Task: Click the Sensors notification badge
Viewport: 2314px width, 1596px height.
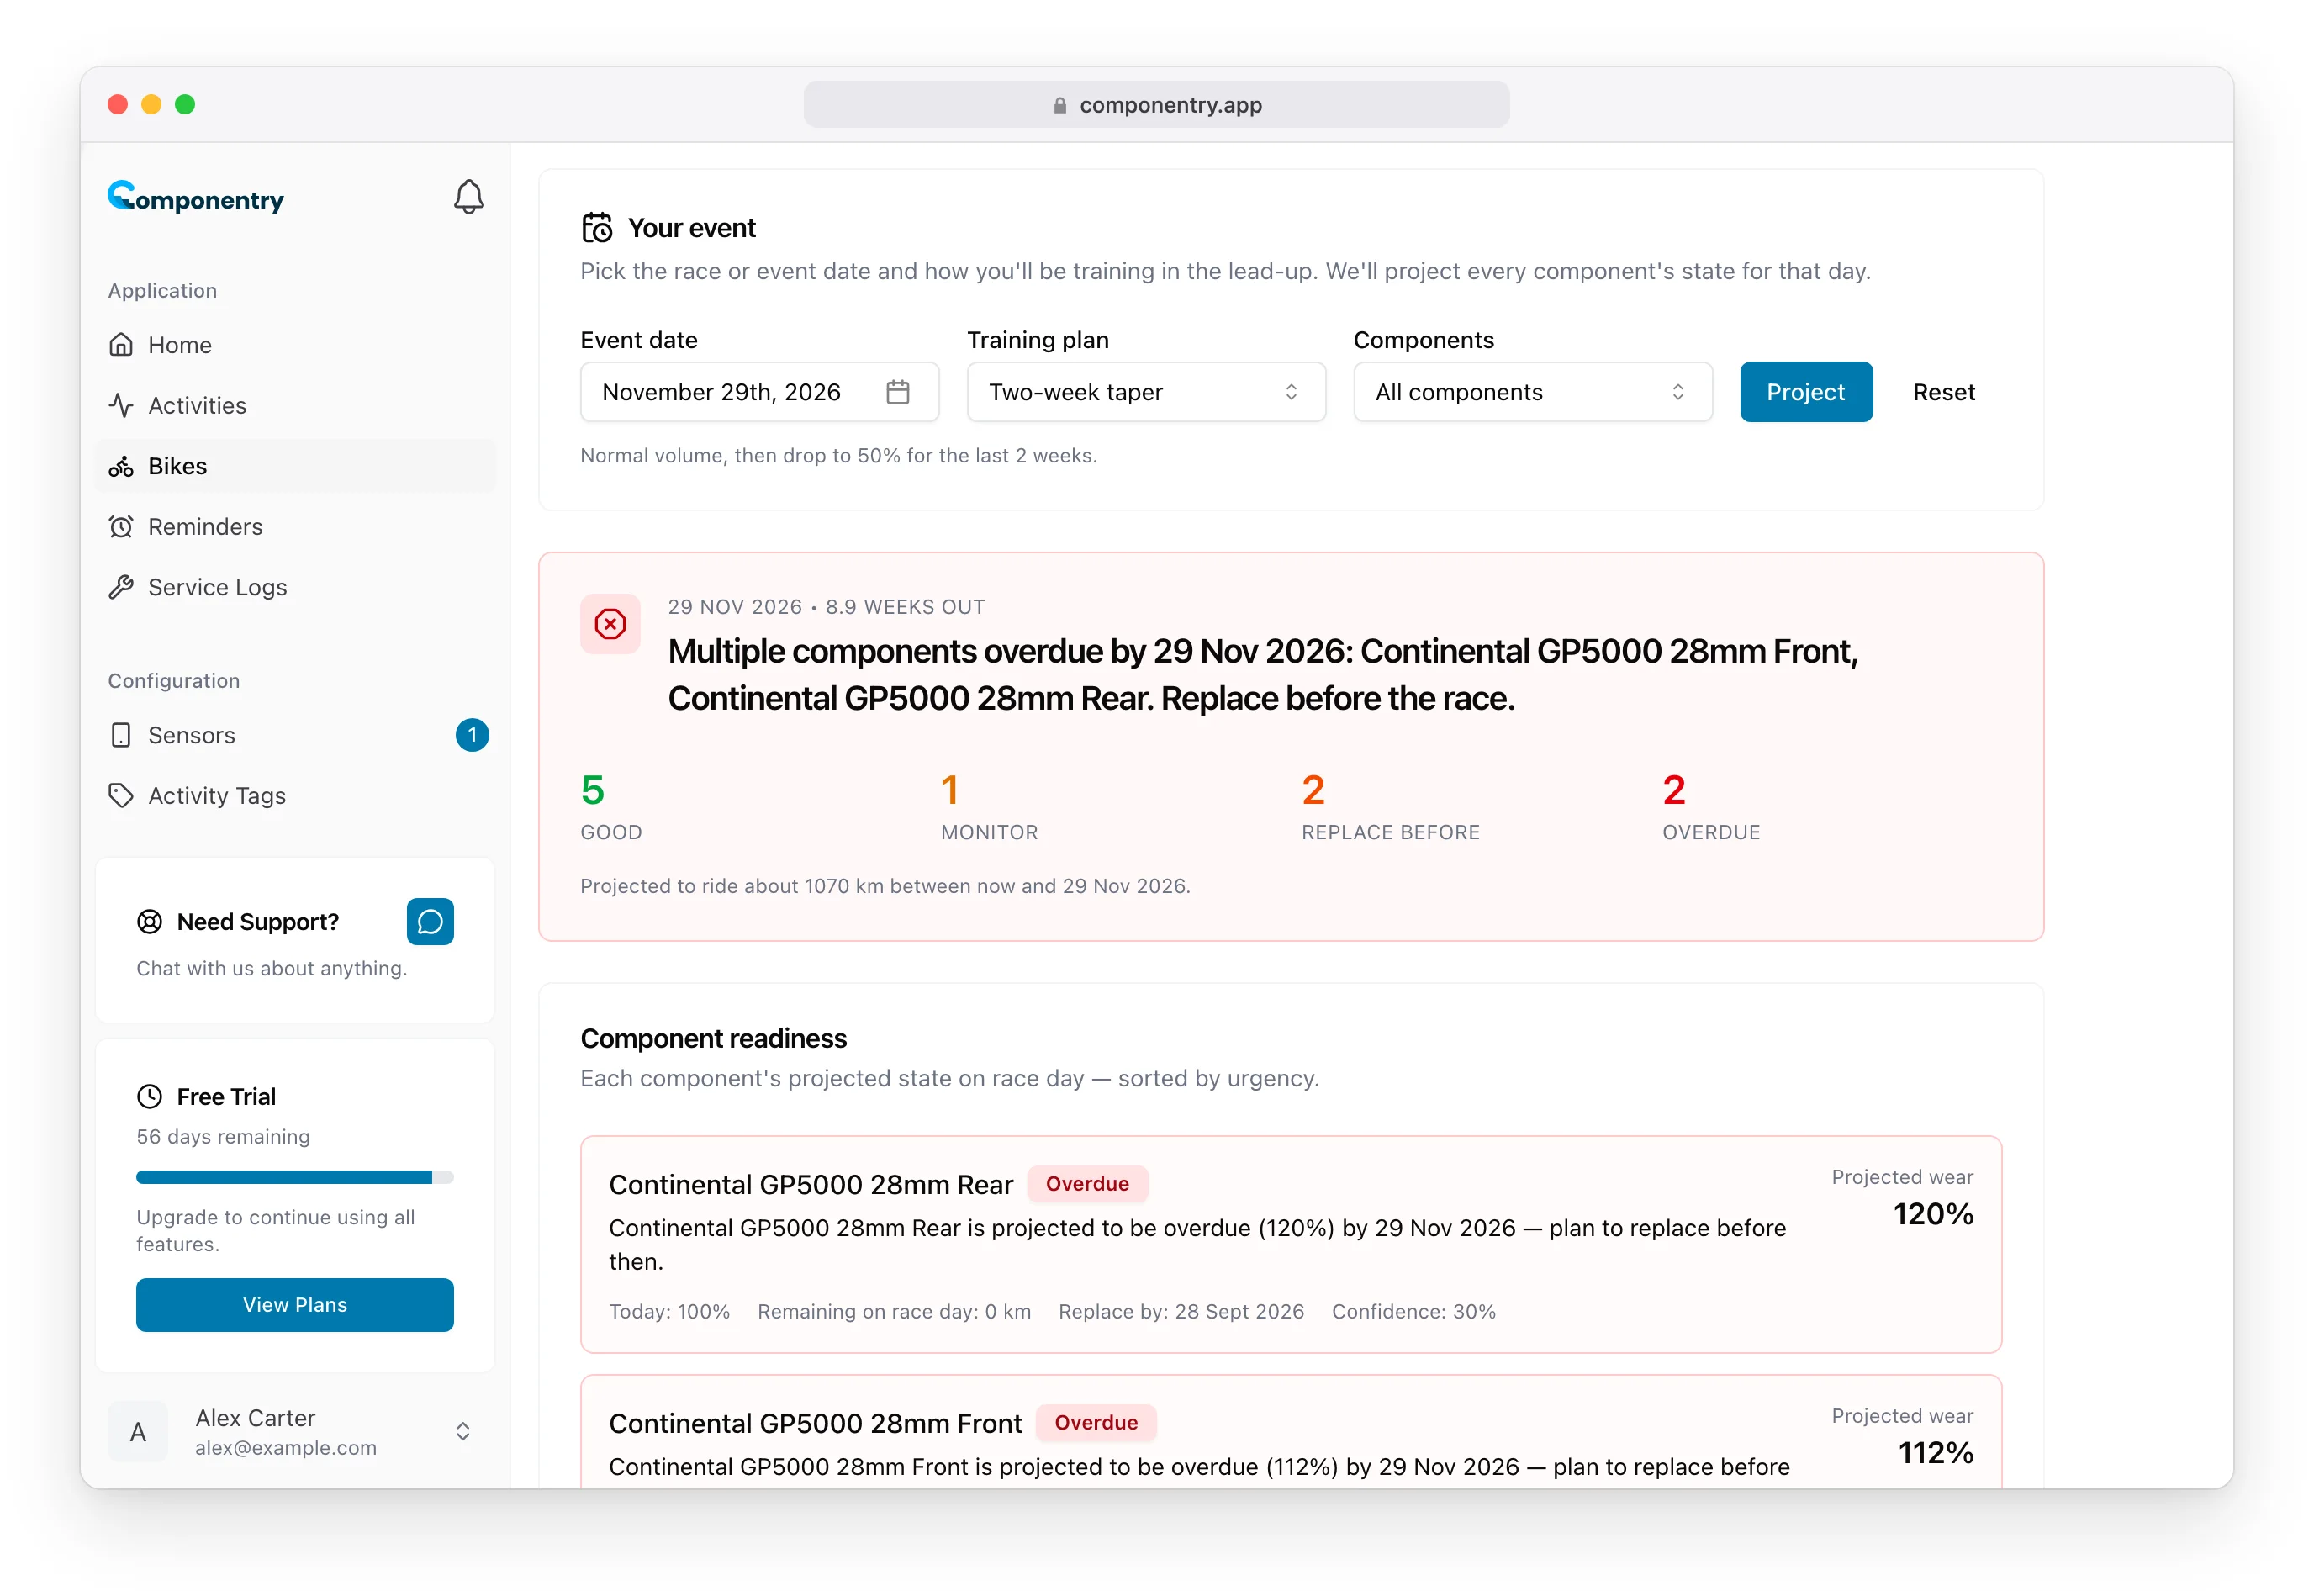Action: click(472, 735)
